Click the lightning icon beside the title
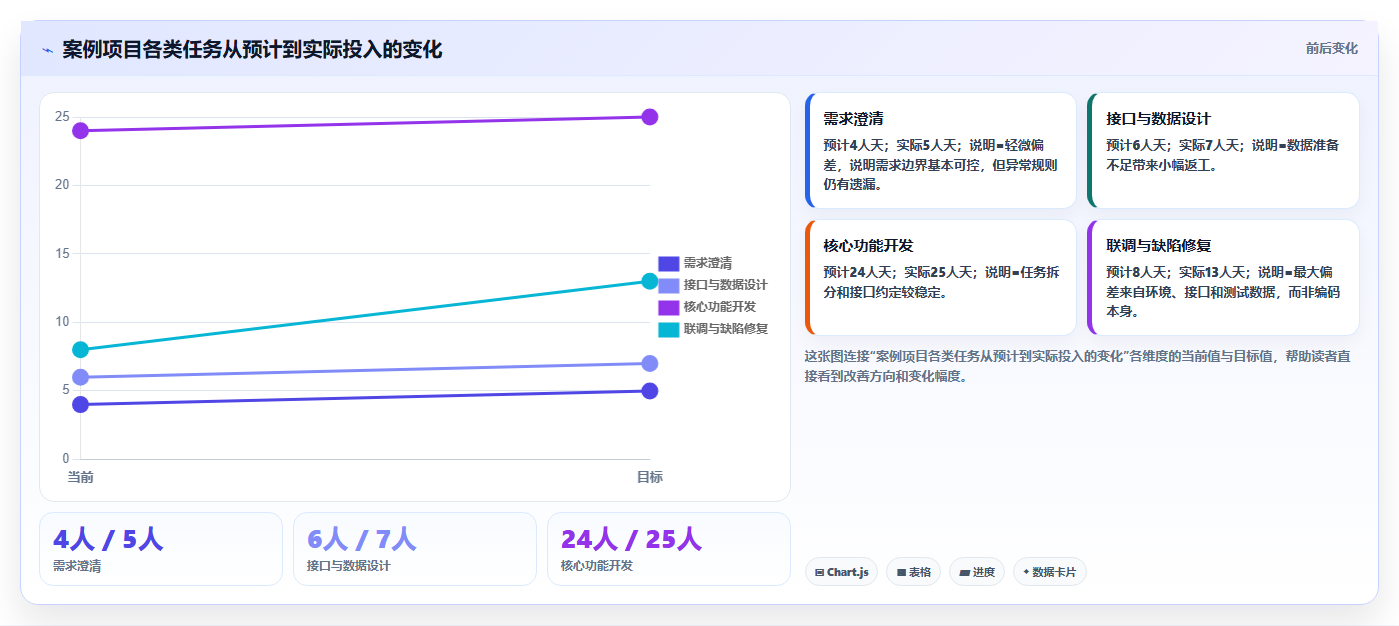The image size is (1399, 626). [x=47, y=50]
